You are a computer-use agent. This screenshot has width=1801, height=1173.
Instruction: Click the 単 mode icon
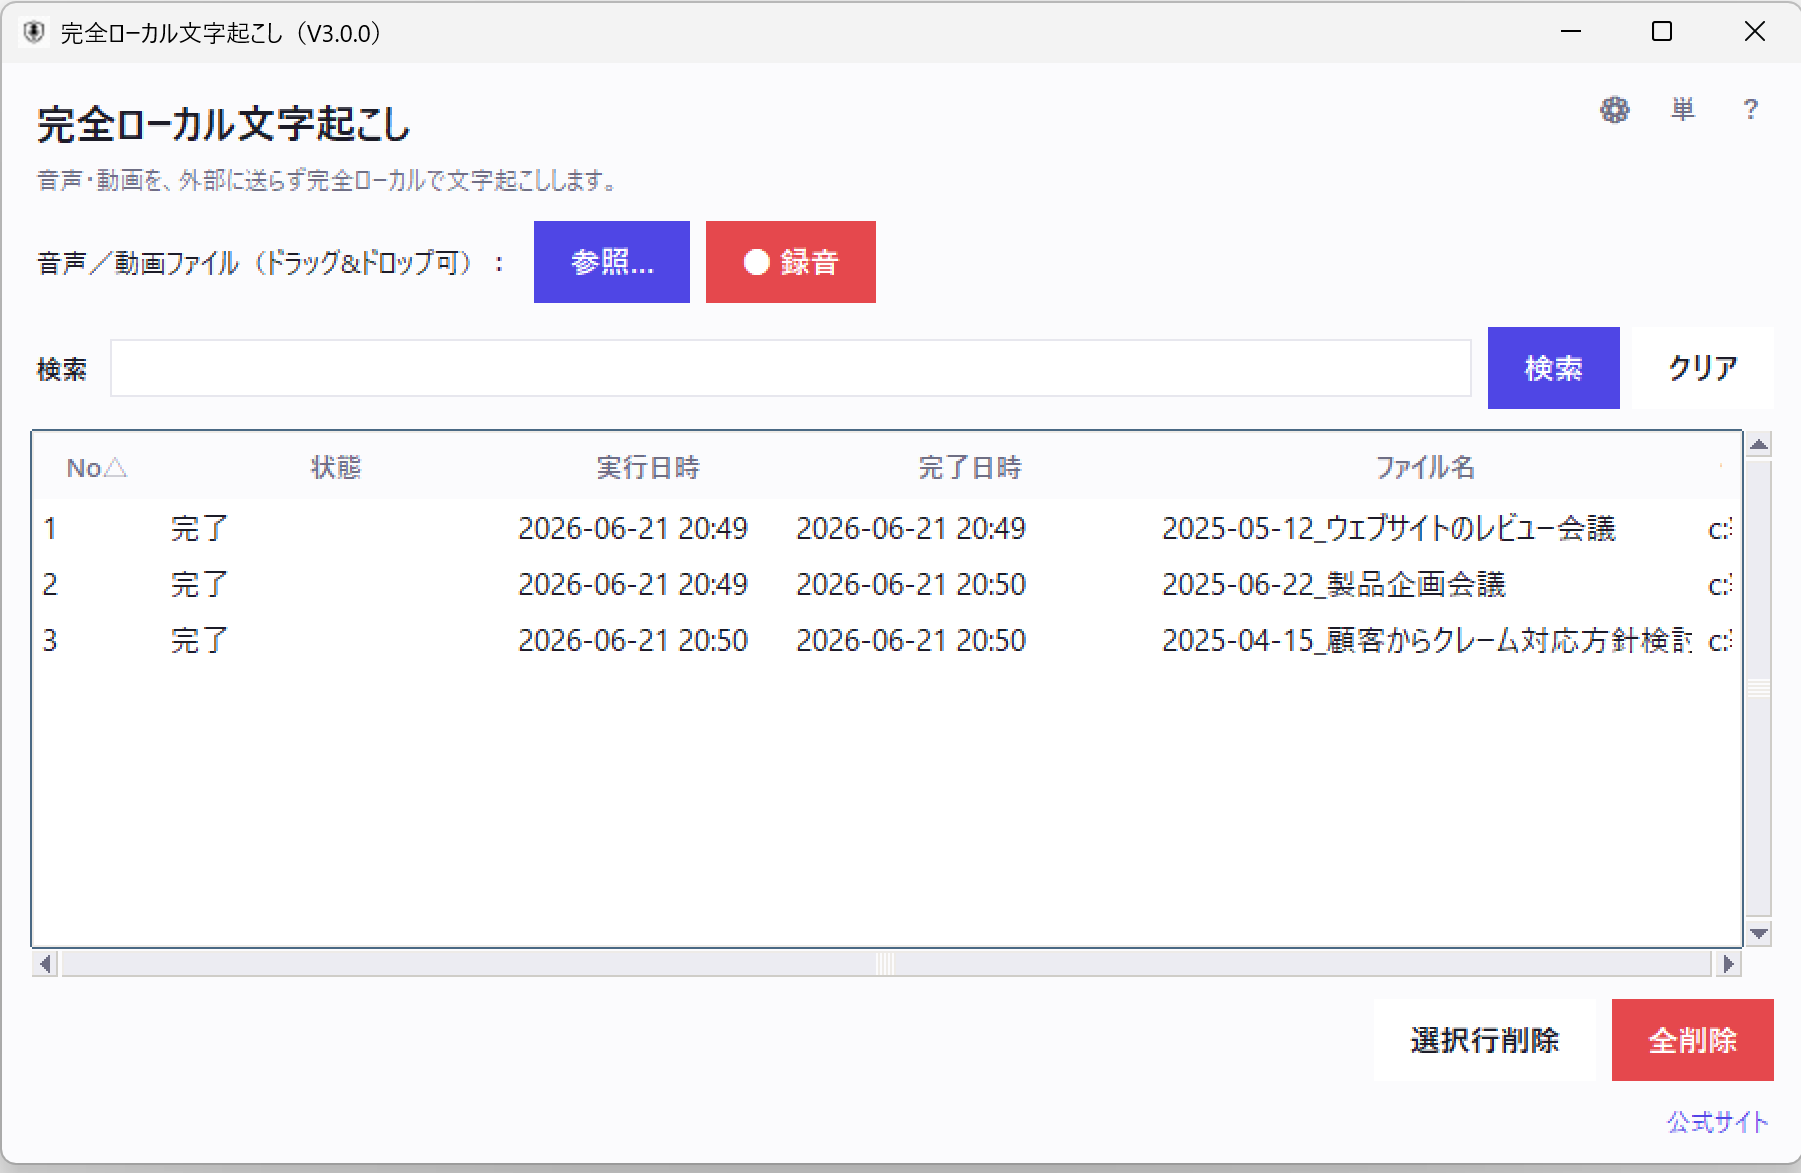[1683, 109]
